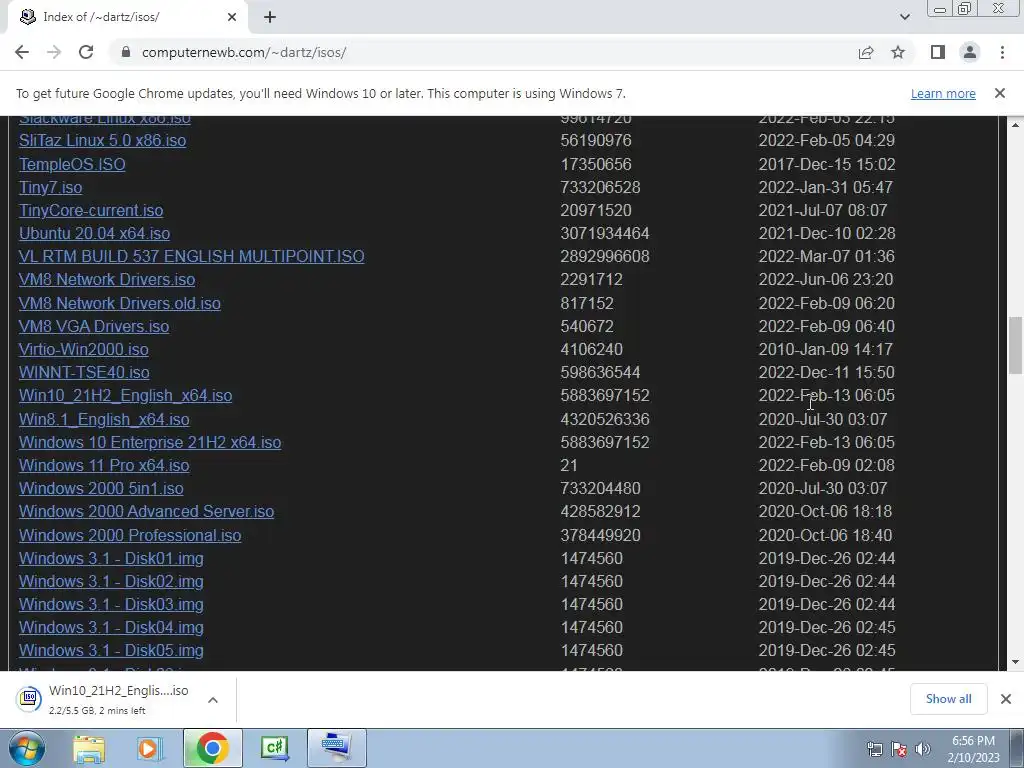The image size is (1024, 768).
Task: Open a new tab with plus button
Action: pos(270,17)
